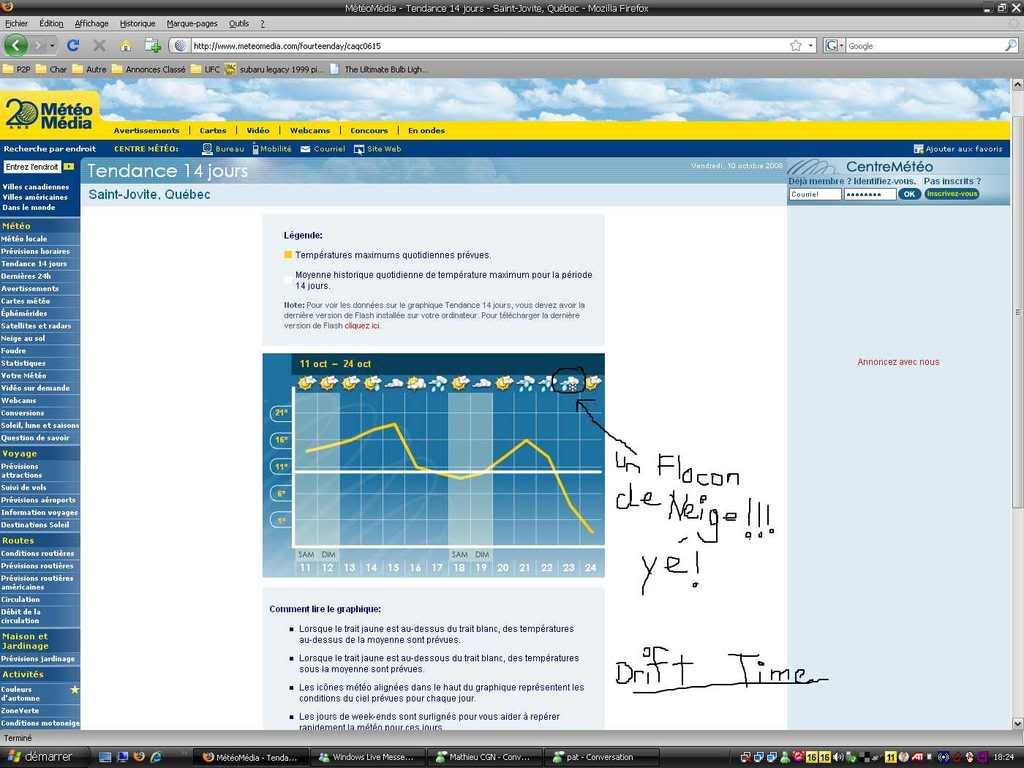Open a new tab with the green plus icon
The width and height of the screenshot is (1024, 768).
pos(153,46)
